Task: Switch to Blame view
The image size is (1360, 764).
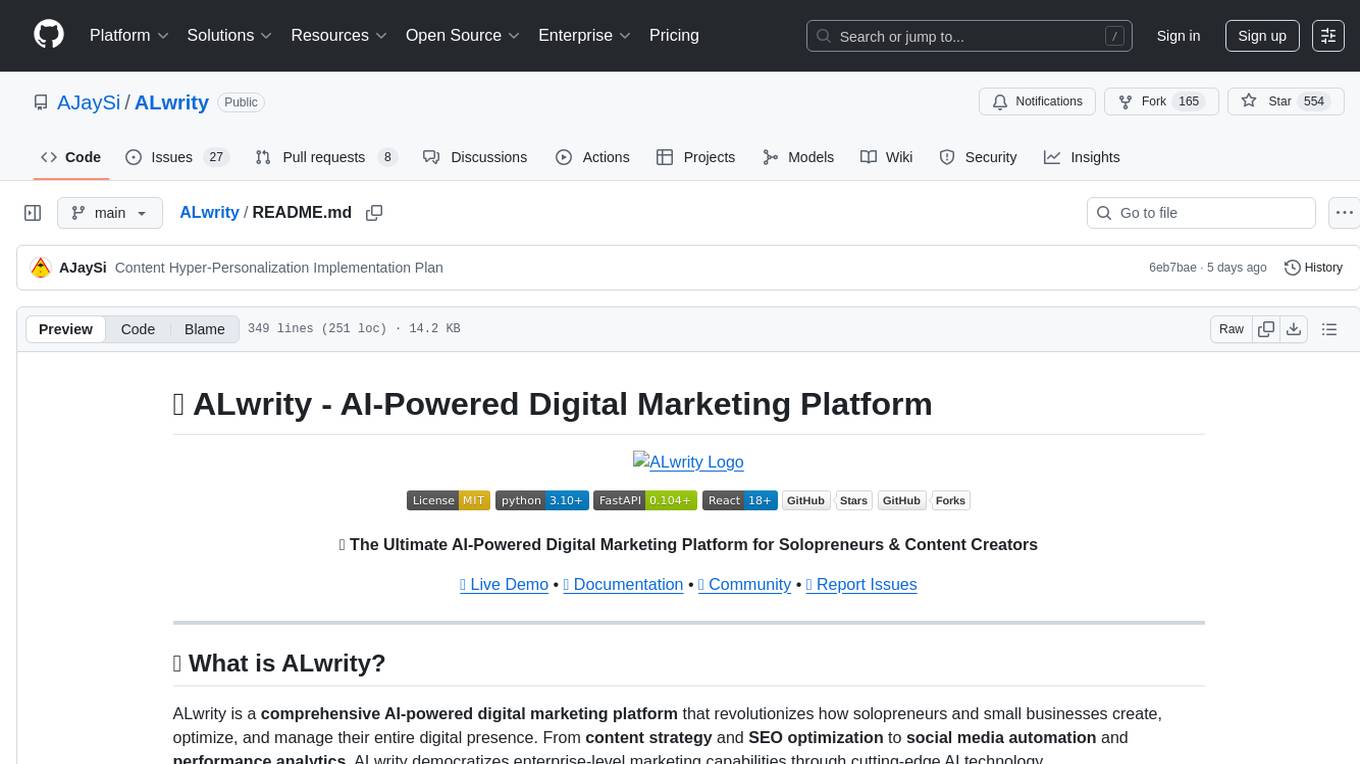Action: [205, 329]
